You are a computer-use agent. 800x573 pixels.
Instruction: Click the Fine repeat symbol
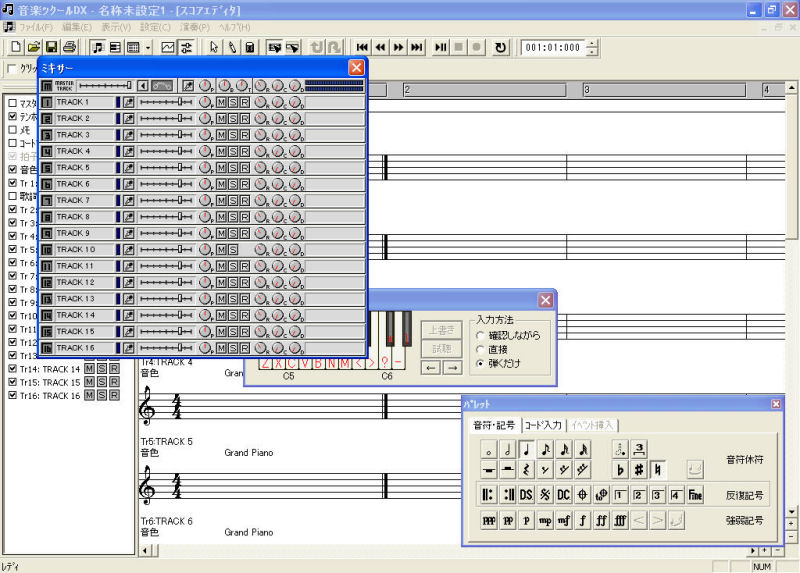(x=695, y=495)
